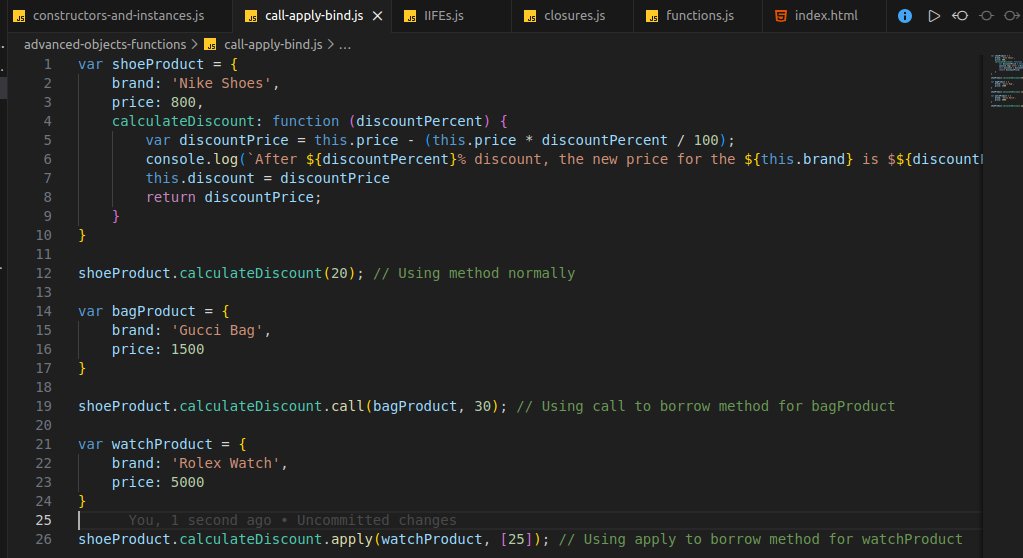This screenshot has height=558, width=1023.
Task: Click the price value 5000
Action: point(188,482)
